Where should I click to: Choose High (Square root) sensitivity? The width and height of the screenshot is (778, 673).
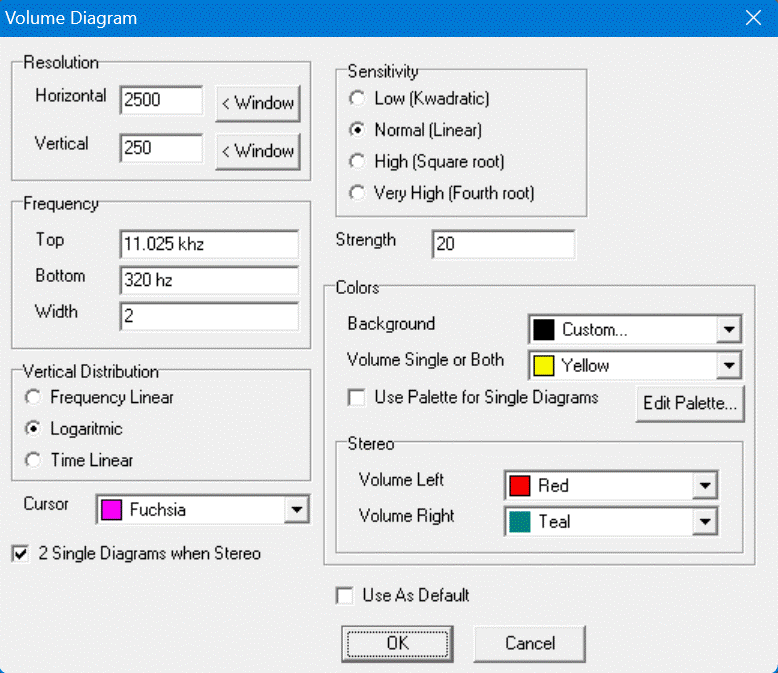point(357,161)
